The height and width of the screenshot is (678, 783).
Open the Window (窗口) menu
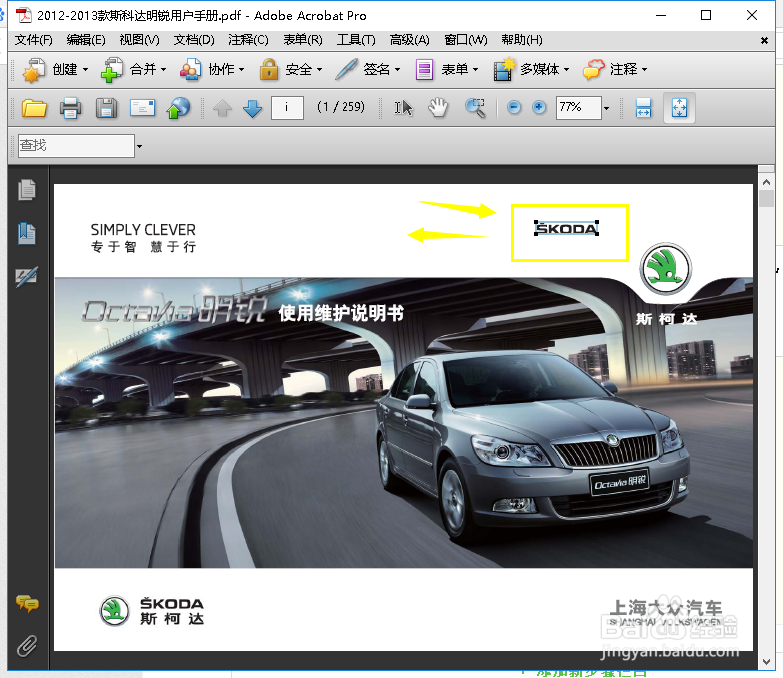[x=465, y=40]
